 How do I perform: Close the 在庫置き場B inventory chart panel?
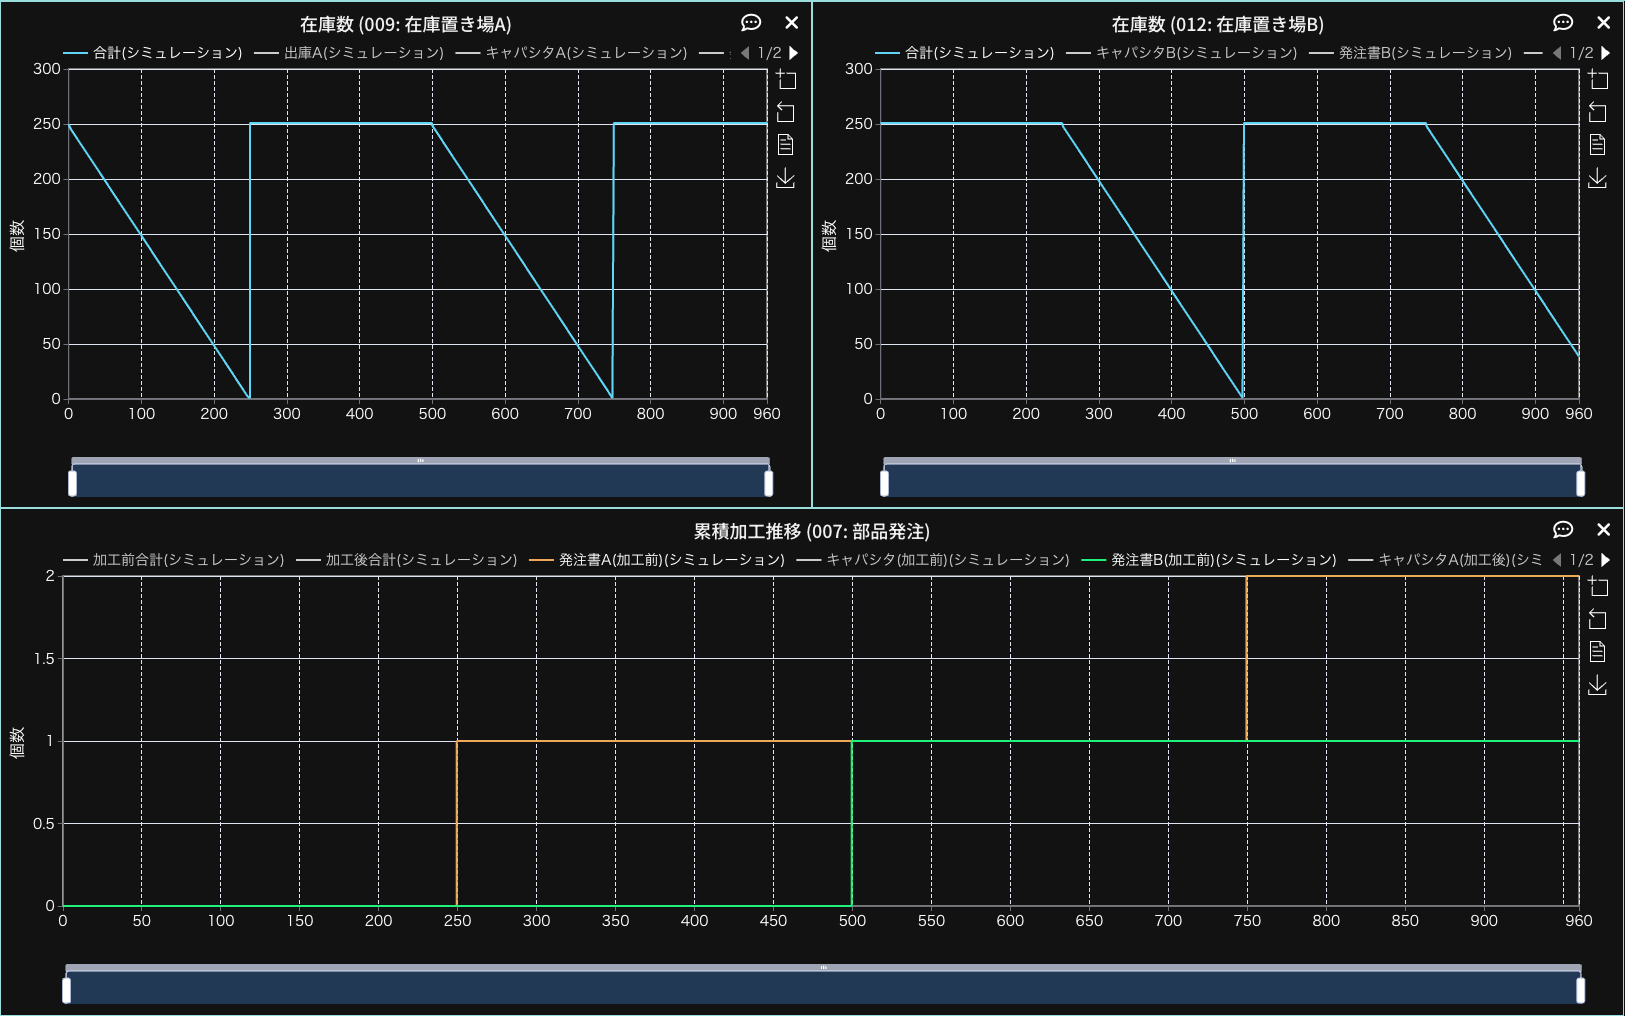click(1603, 23)
